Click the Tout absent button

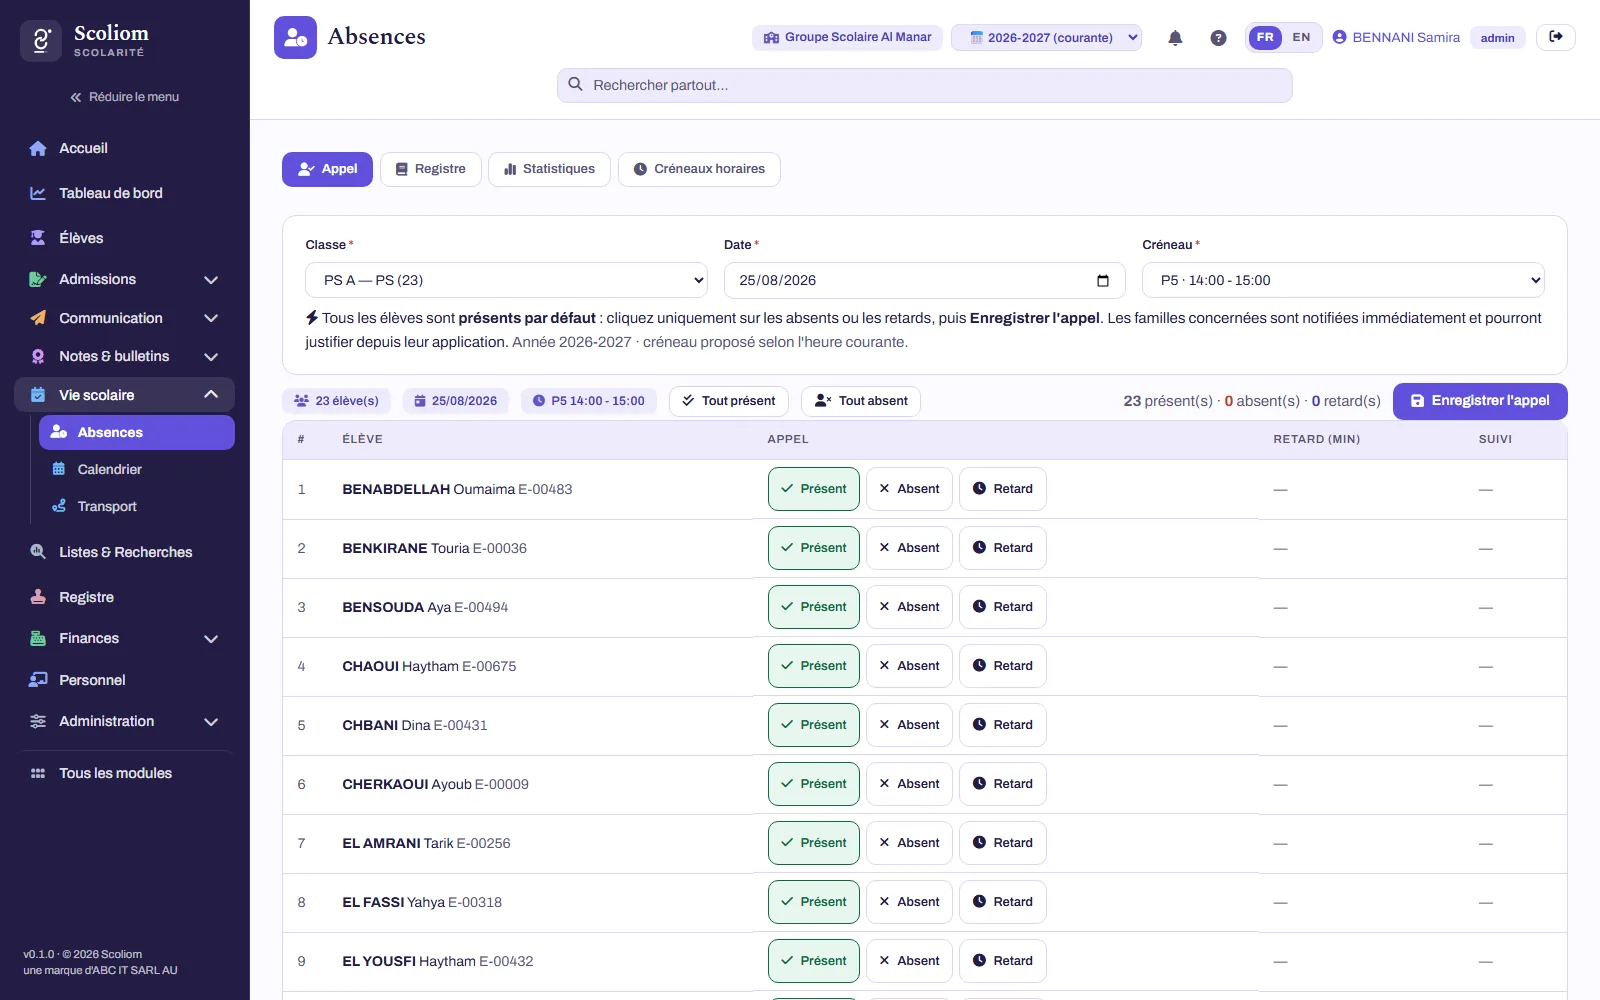click(x=861, y=401)
